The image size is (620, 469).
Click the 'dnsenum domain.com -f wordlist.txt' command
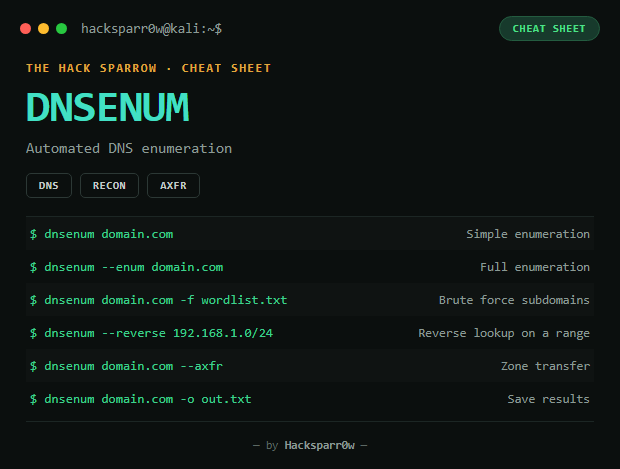166,300
